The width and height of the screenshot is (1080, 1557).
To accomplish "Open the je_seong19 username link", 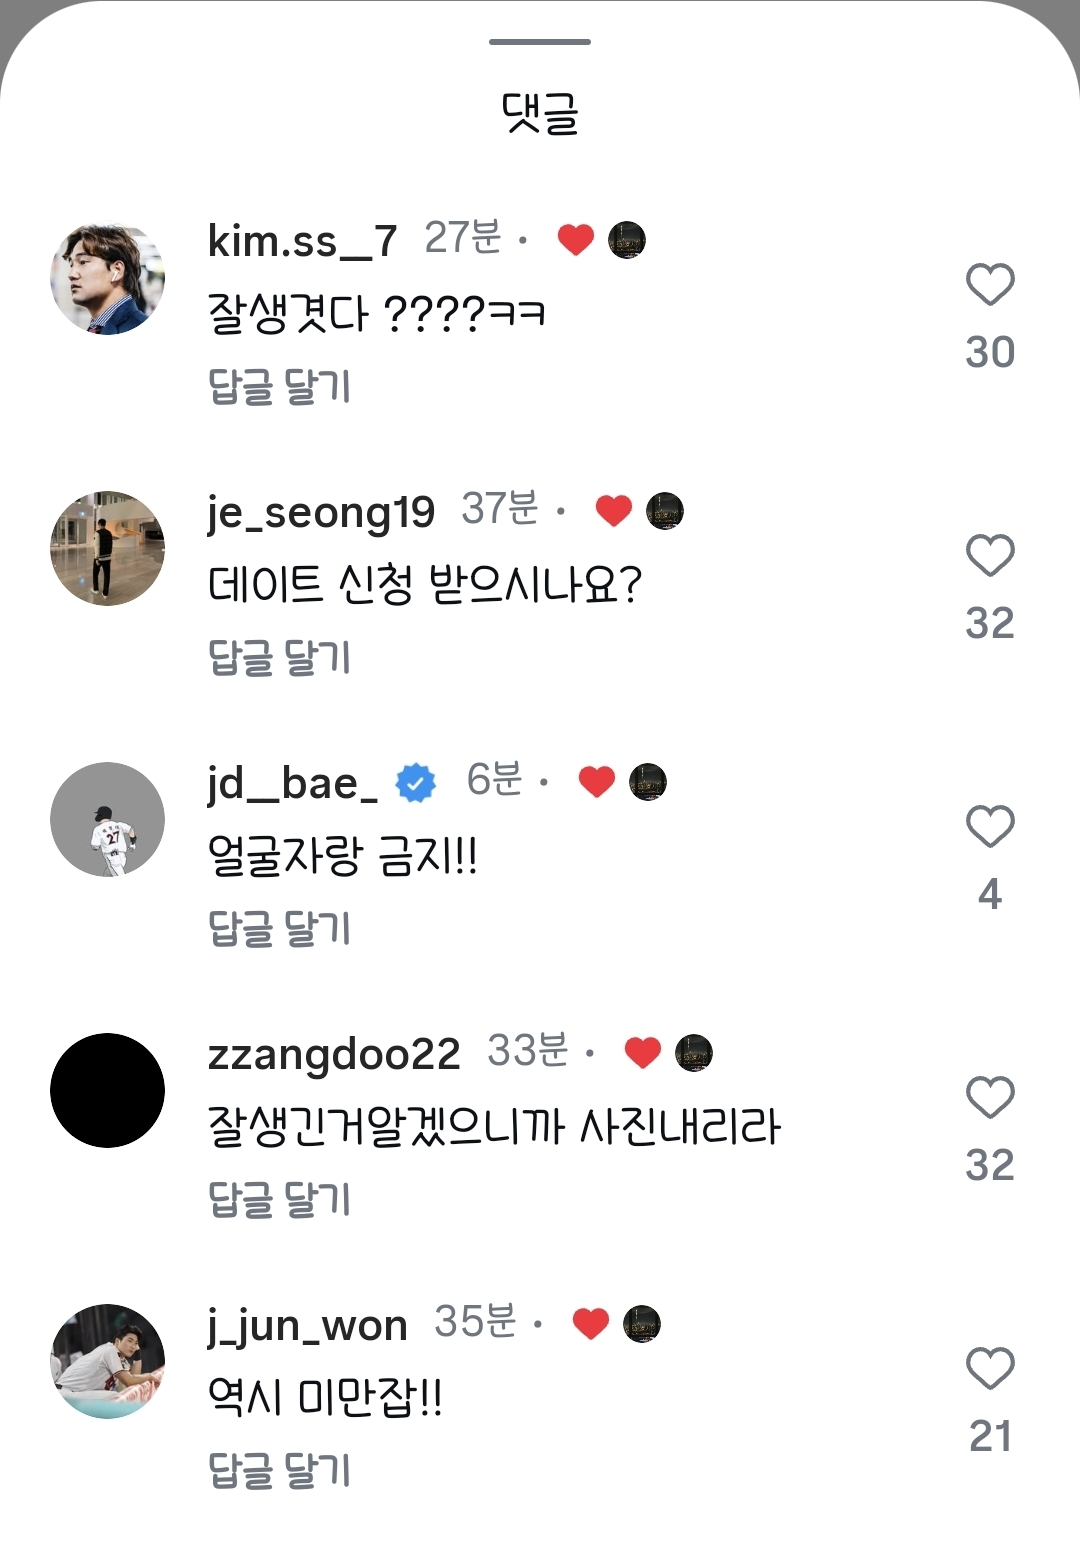I will [x=321, y=513].
